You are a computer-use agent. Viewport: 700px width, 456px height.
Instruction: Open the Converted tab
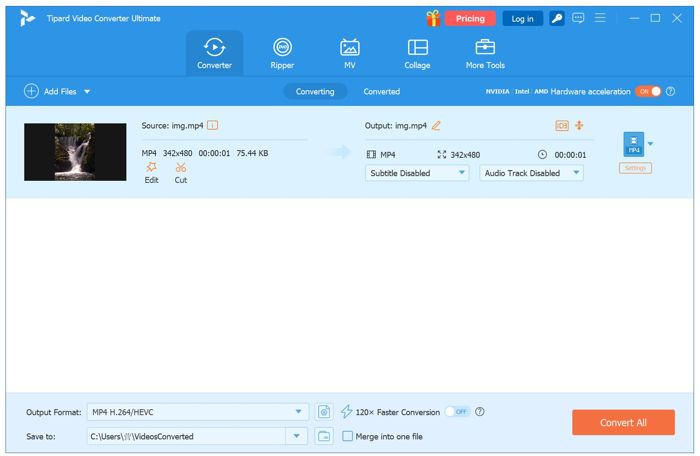coord(381,91)
